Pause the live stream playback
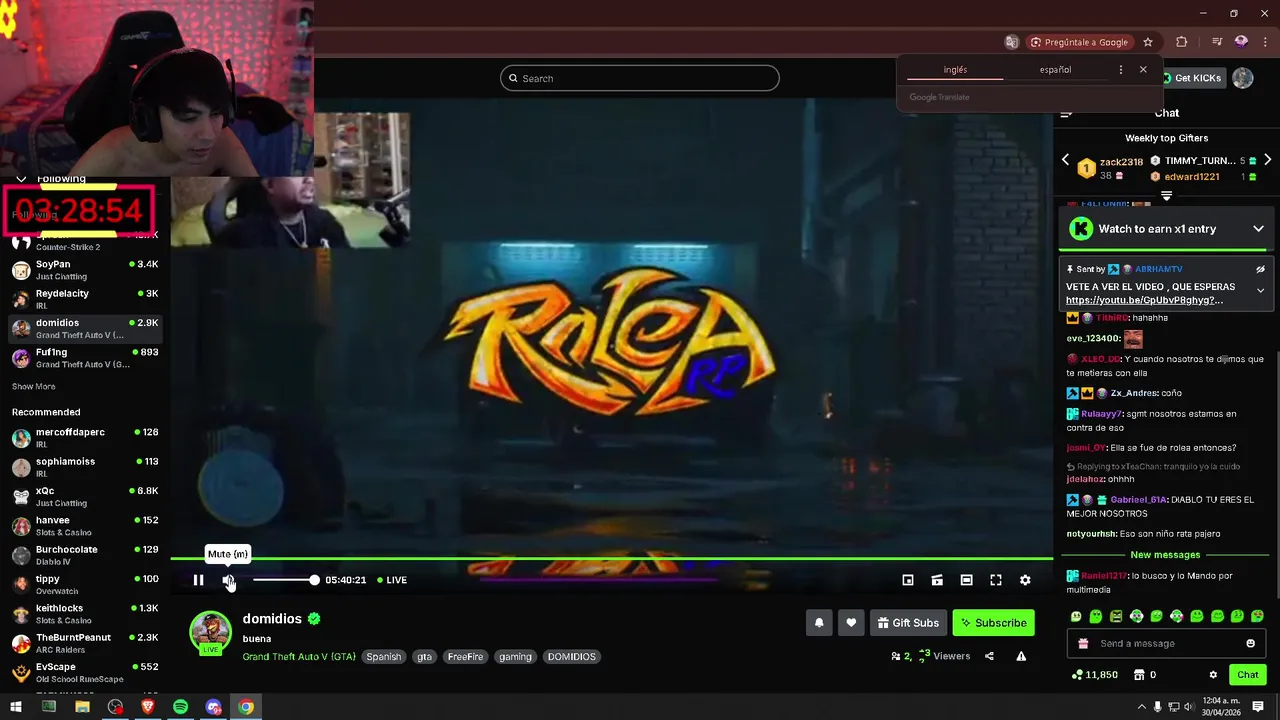The image size is (1280, 720). (198, 580)
